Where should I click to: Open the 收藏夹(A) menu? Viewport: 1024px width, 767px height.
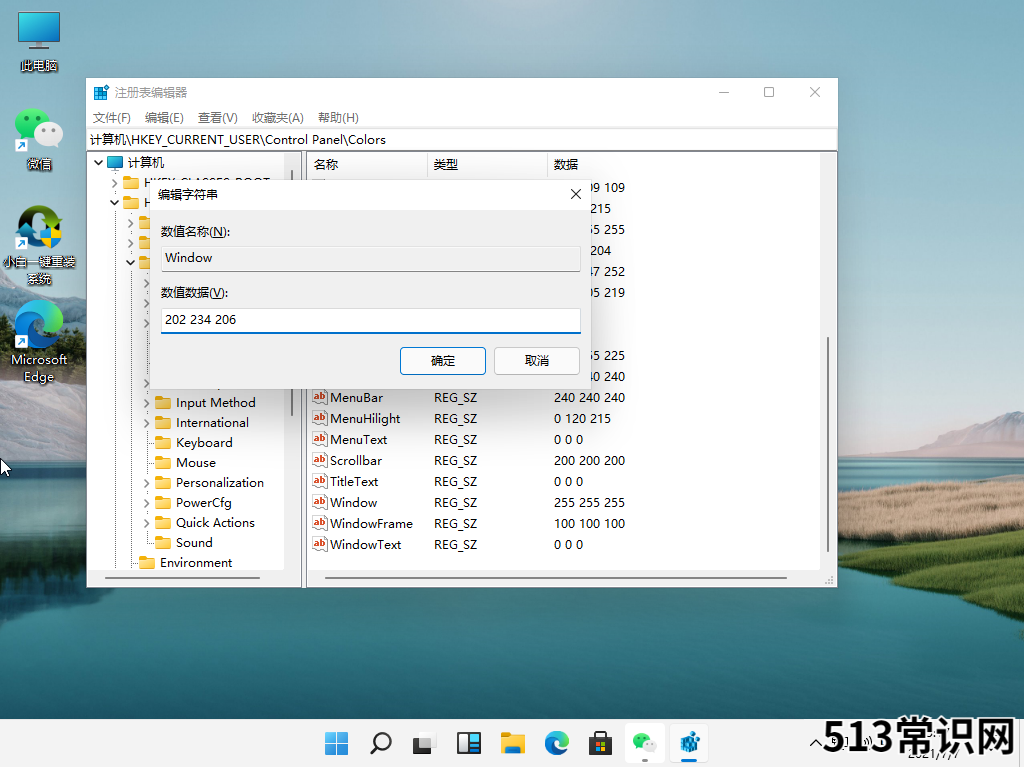point(277,118)
